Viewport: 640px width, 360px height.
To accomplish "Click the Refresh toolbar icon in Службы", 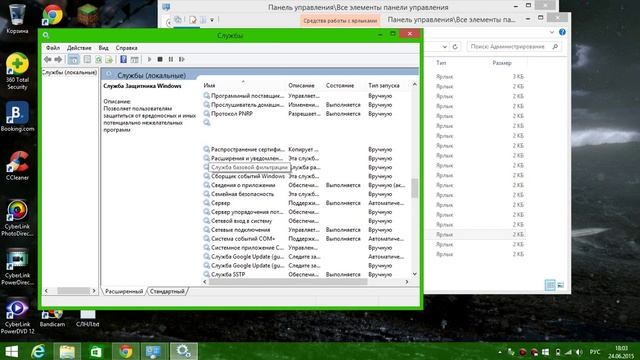I will [98, 60].
